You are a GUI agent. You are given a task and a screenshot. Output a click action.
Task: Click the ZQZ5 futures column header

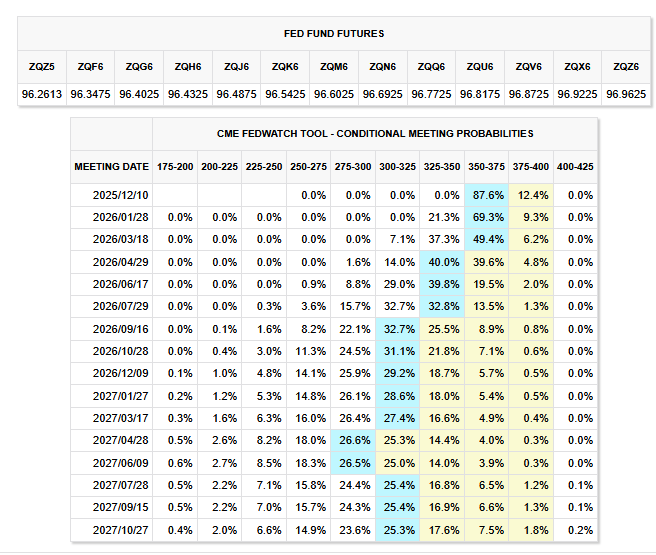(x=42, y=66)
